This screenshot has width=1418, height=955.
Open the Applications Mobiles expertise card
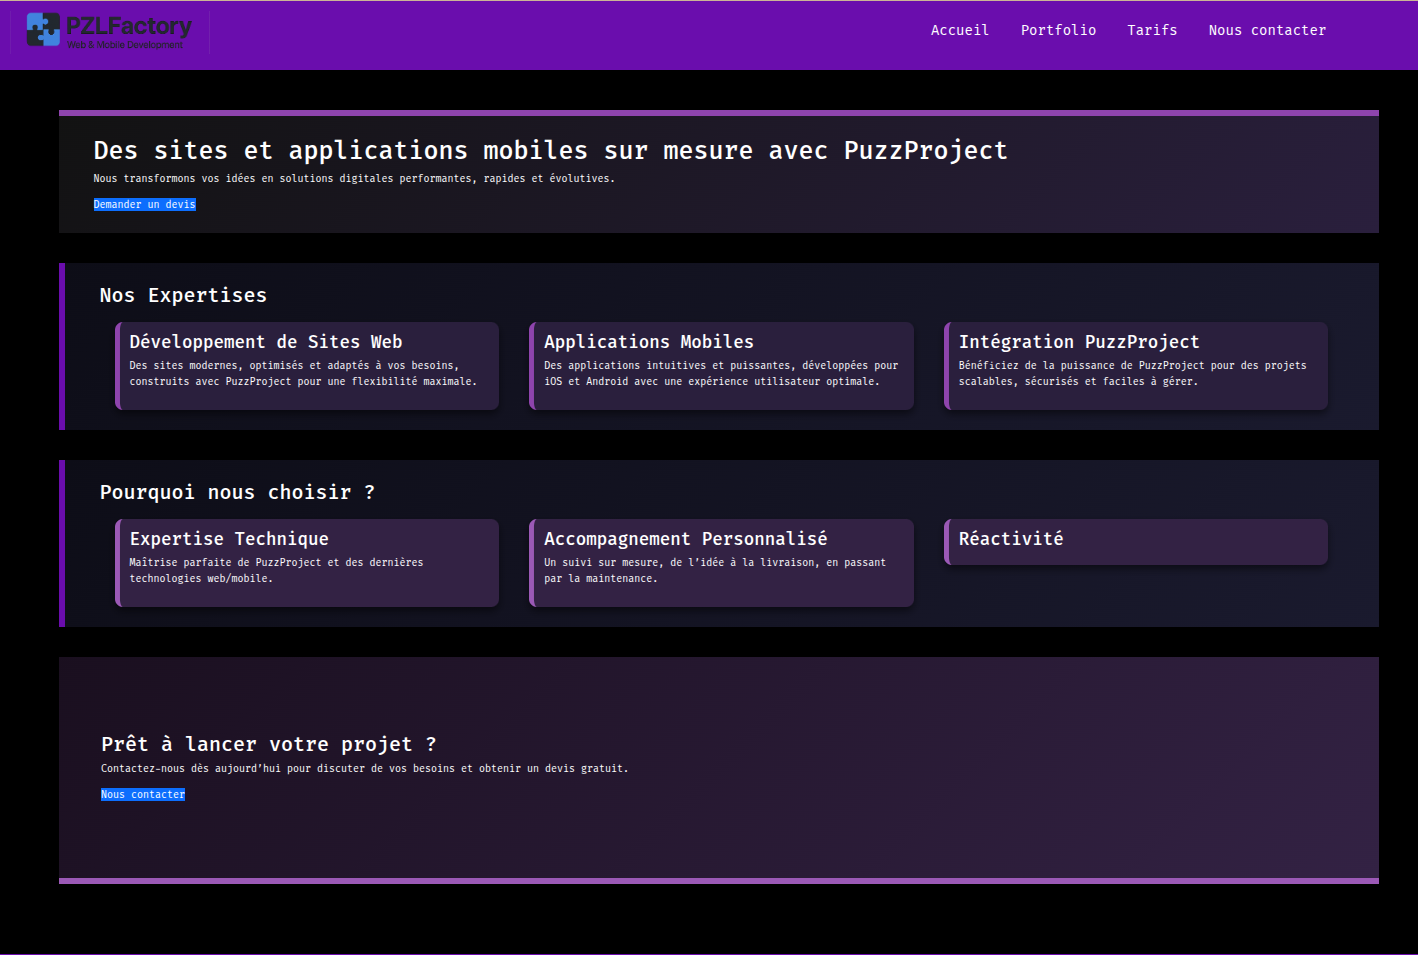(721, 366)
